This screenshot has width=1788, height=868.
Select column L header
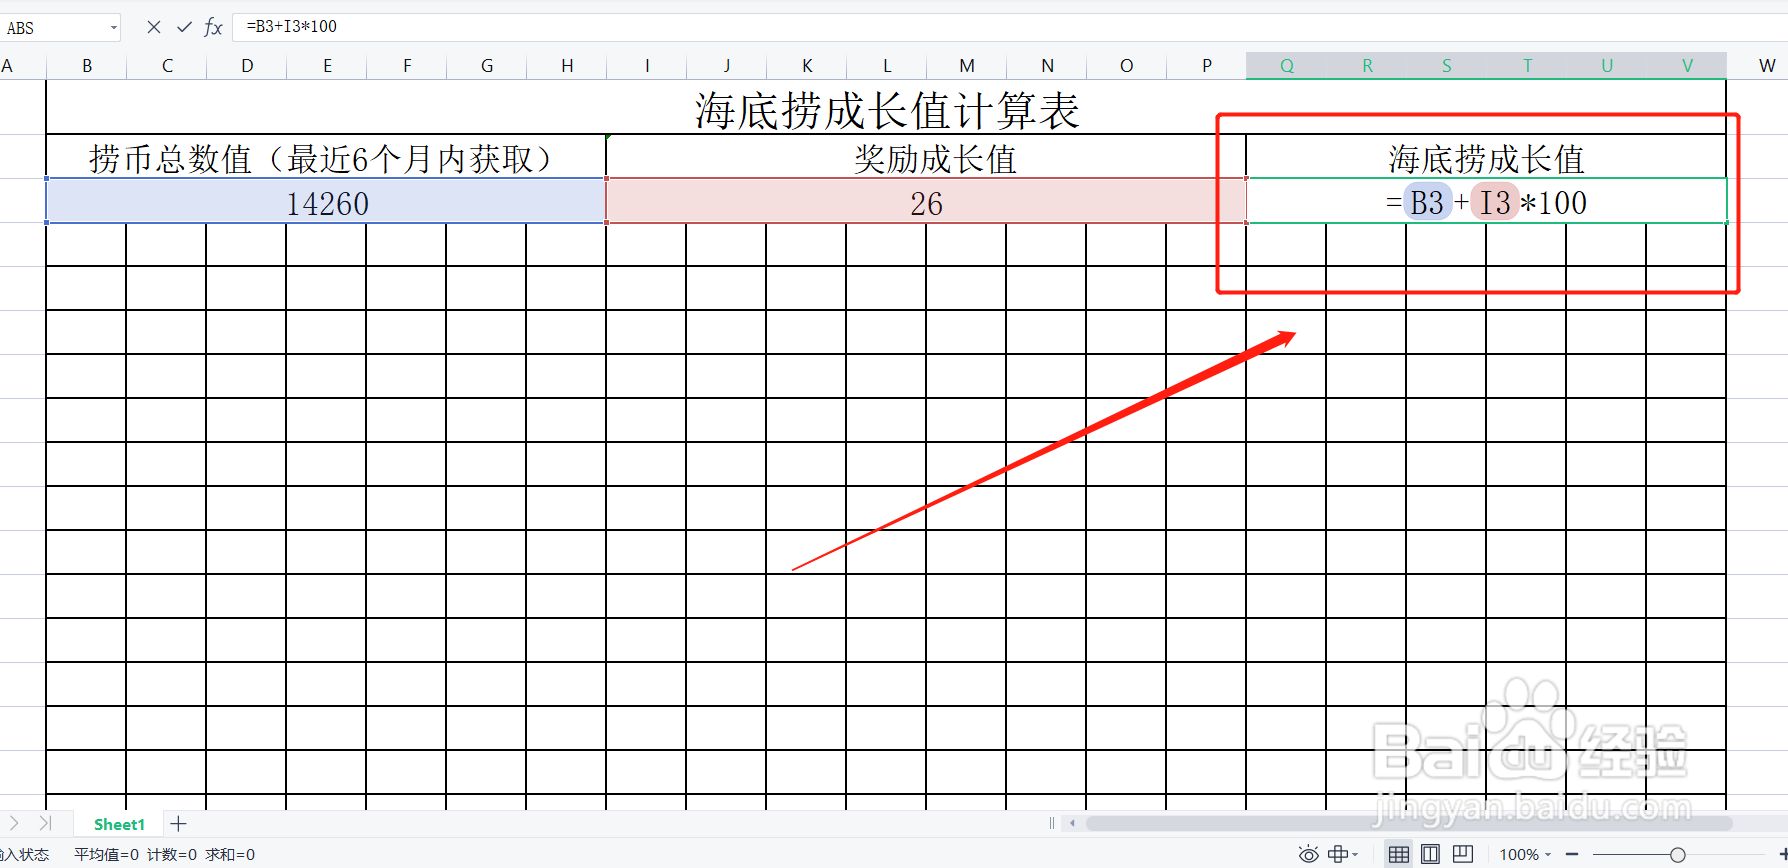887,66
